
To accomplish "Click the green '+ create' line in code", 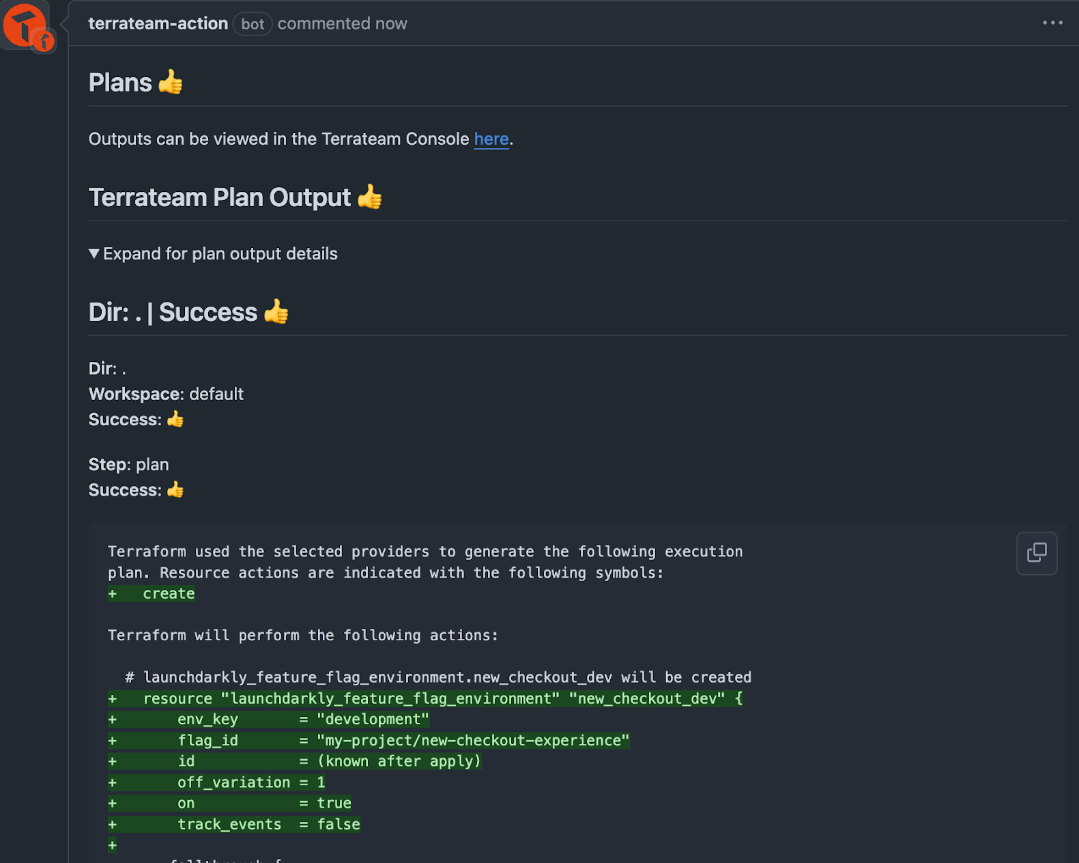I will point(151,594).
